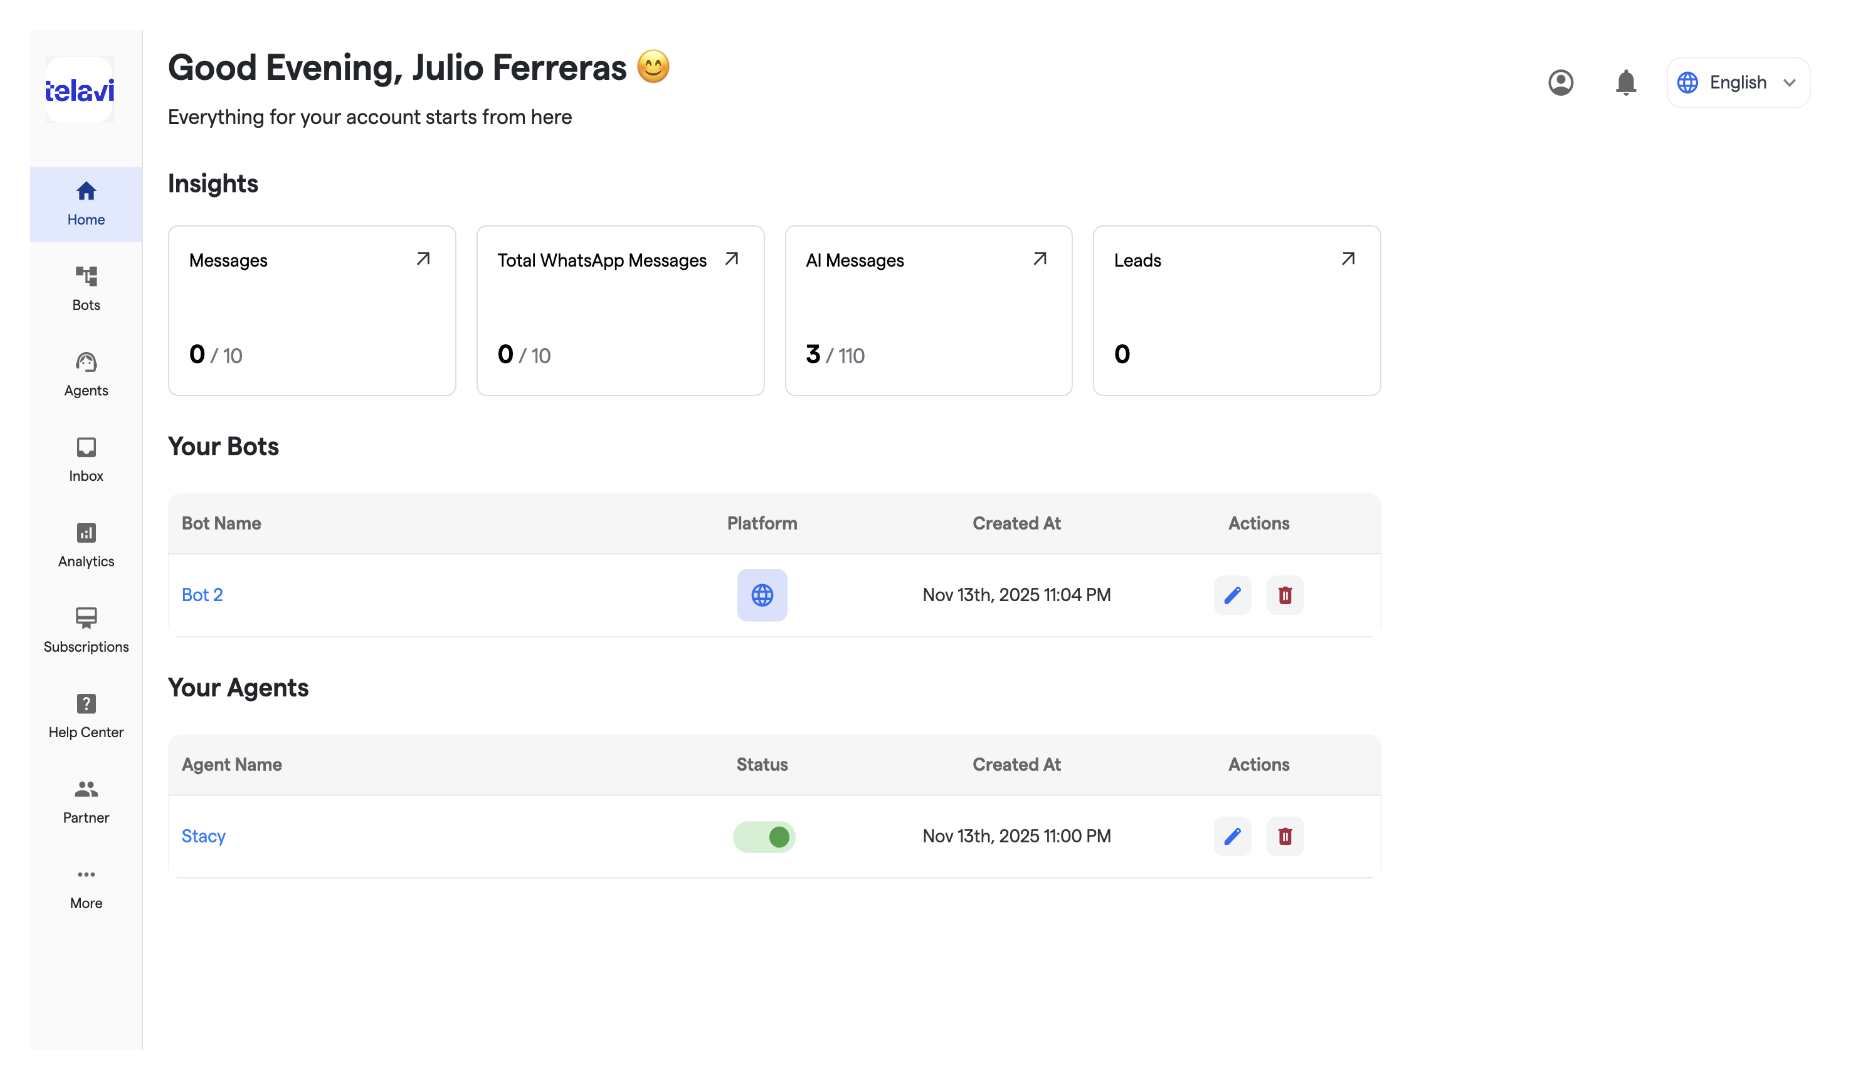Open the user profile icon
1866x1080 pixels.
pos(1560,82)
